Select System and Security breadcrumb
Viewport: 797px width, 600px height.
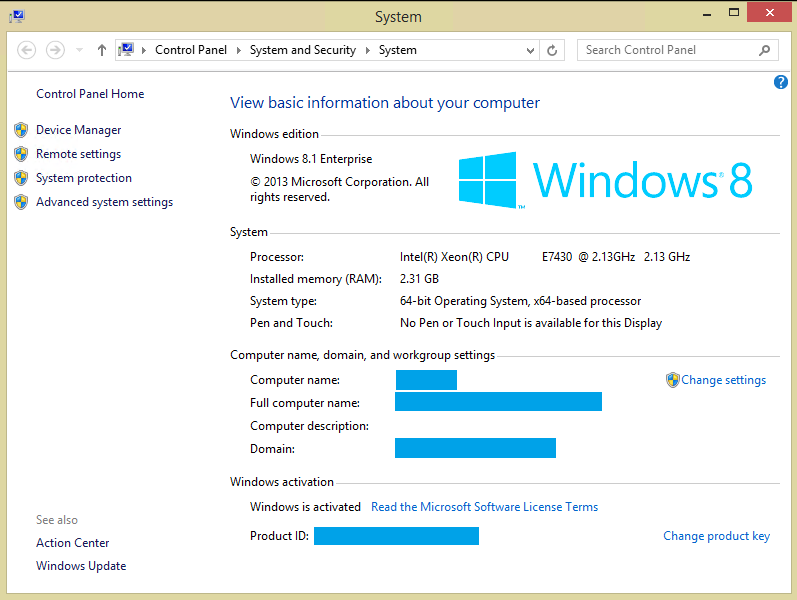302,50
